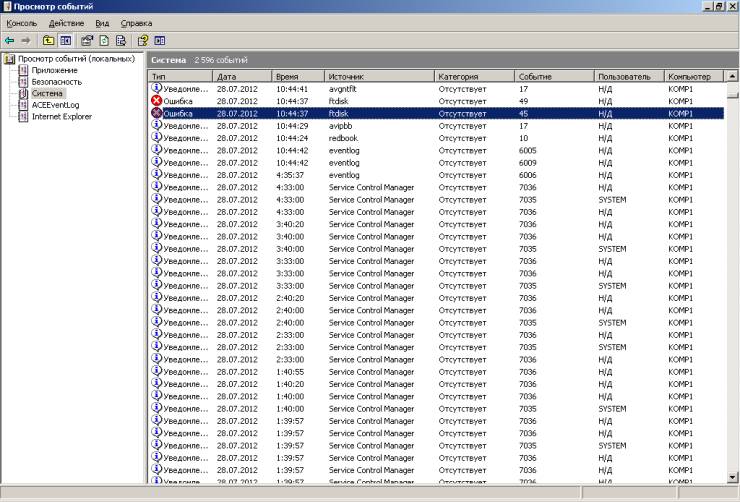Click the application icon in the title bar
Screen dimensions: 740x502
coord(7,6)
